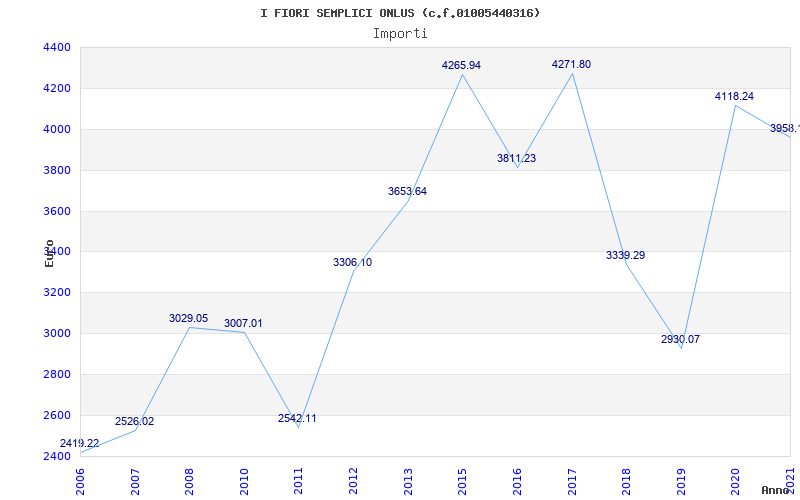Select the data label 3339.29
Image resolution: width=800 pixels, height=500 pixels.
pos(626,255)
